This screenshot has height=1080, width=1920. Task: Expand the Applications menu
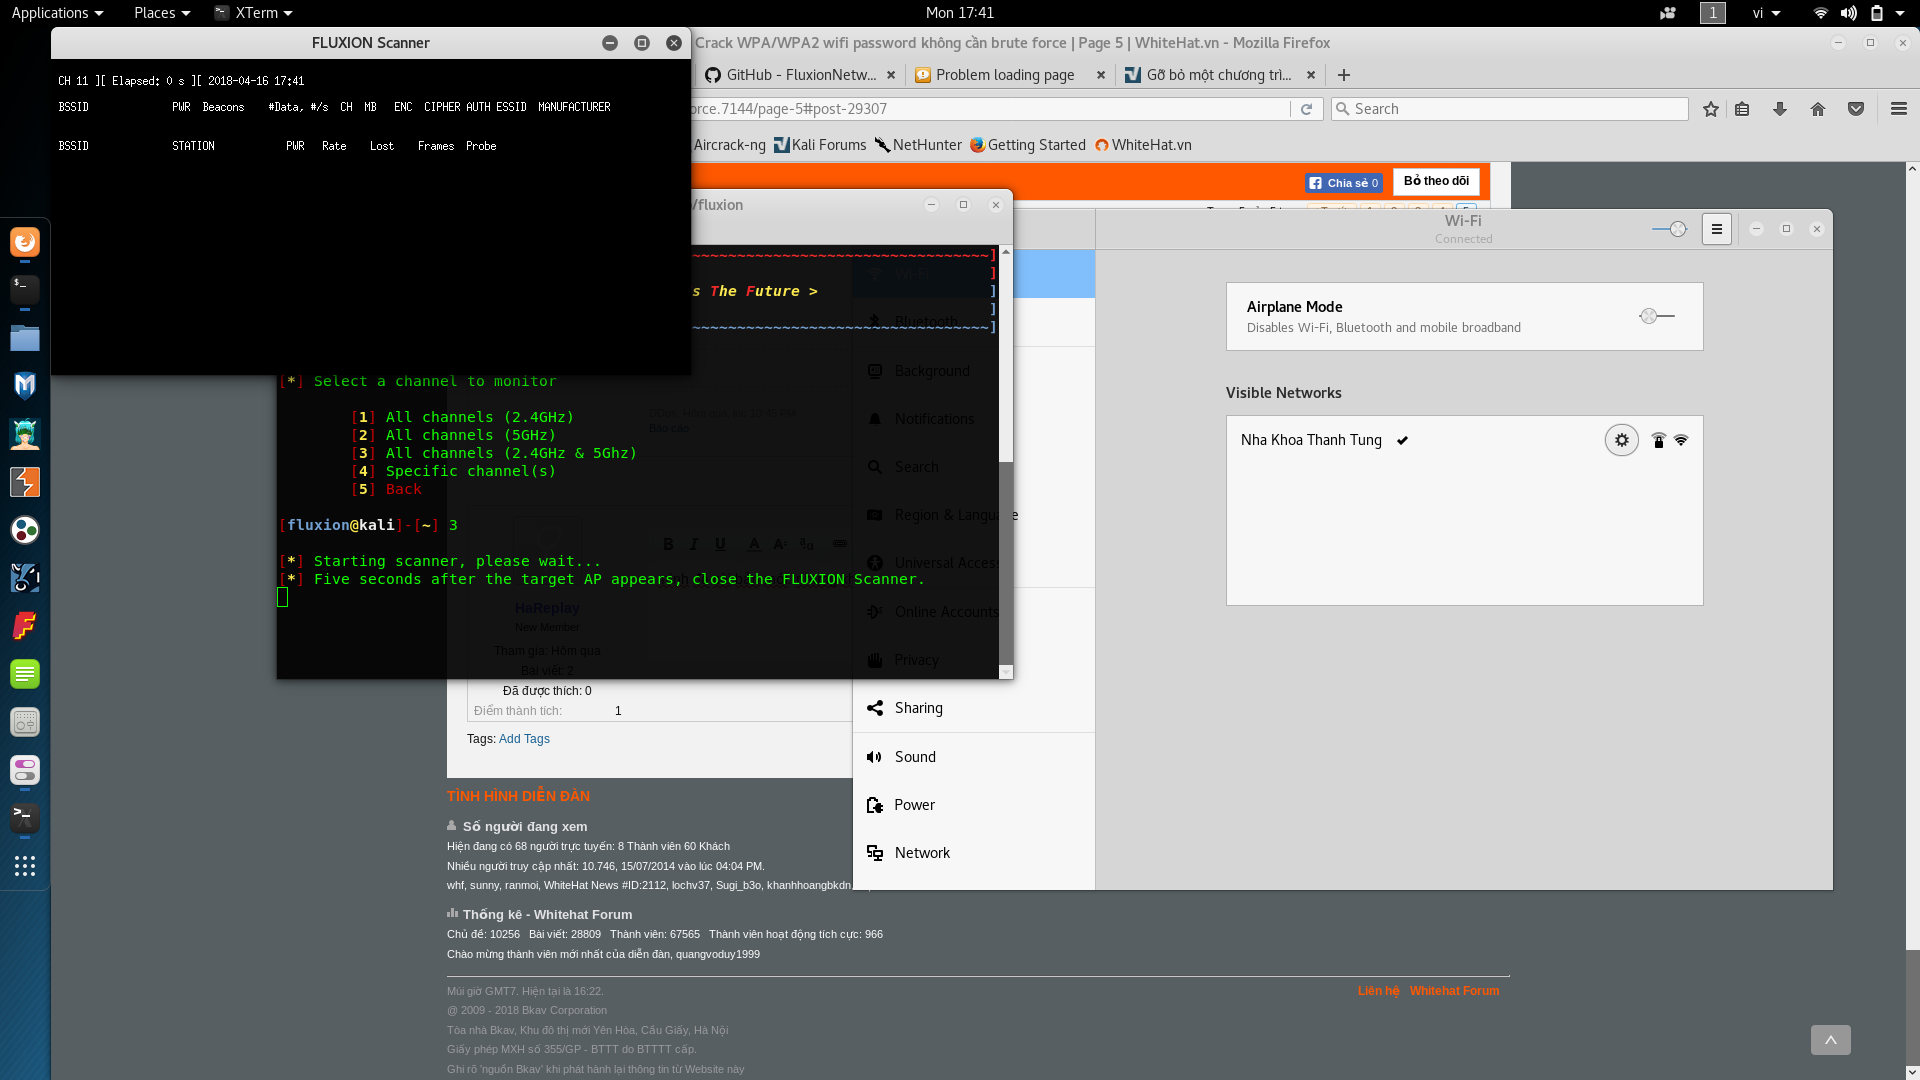pyautogui.click(x=57, y=13)
